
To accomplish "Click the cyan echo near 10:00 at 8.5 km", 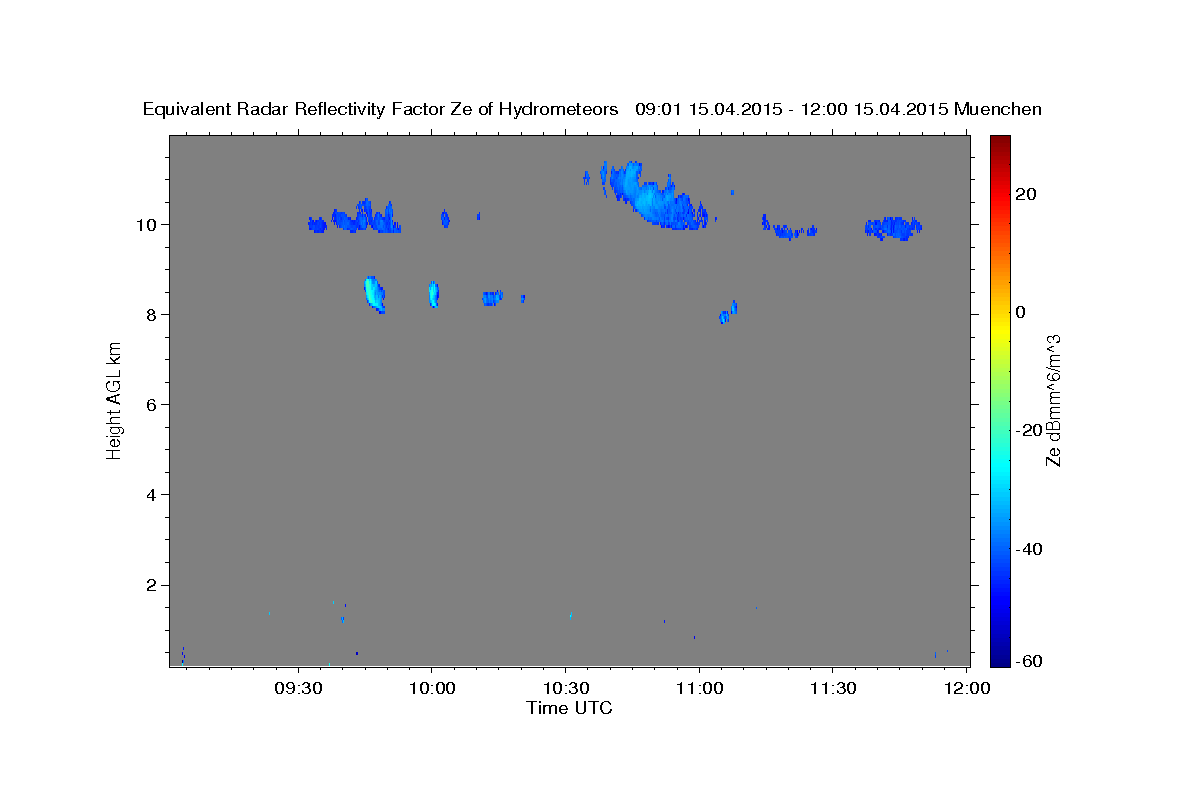I will (x=434, y=293).
